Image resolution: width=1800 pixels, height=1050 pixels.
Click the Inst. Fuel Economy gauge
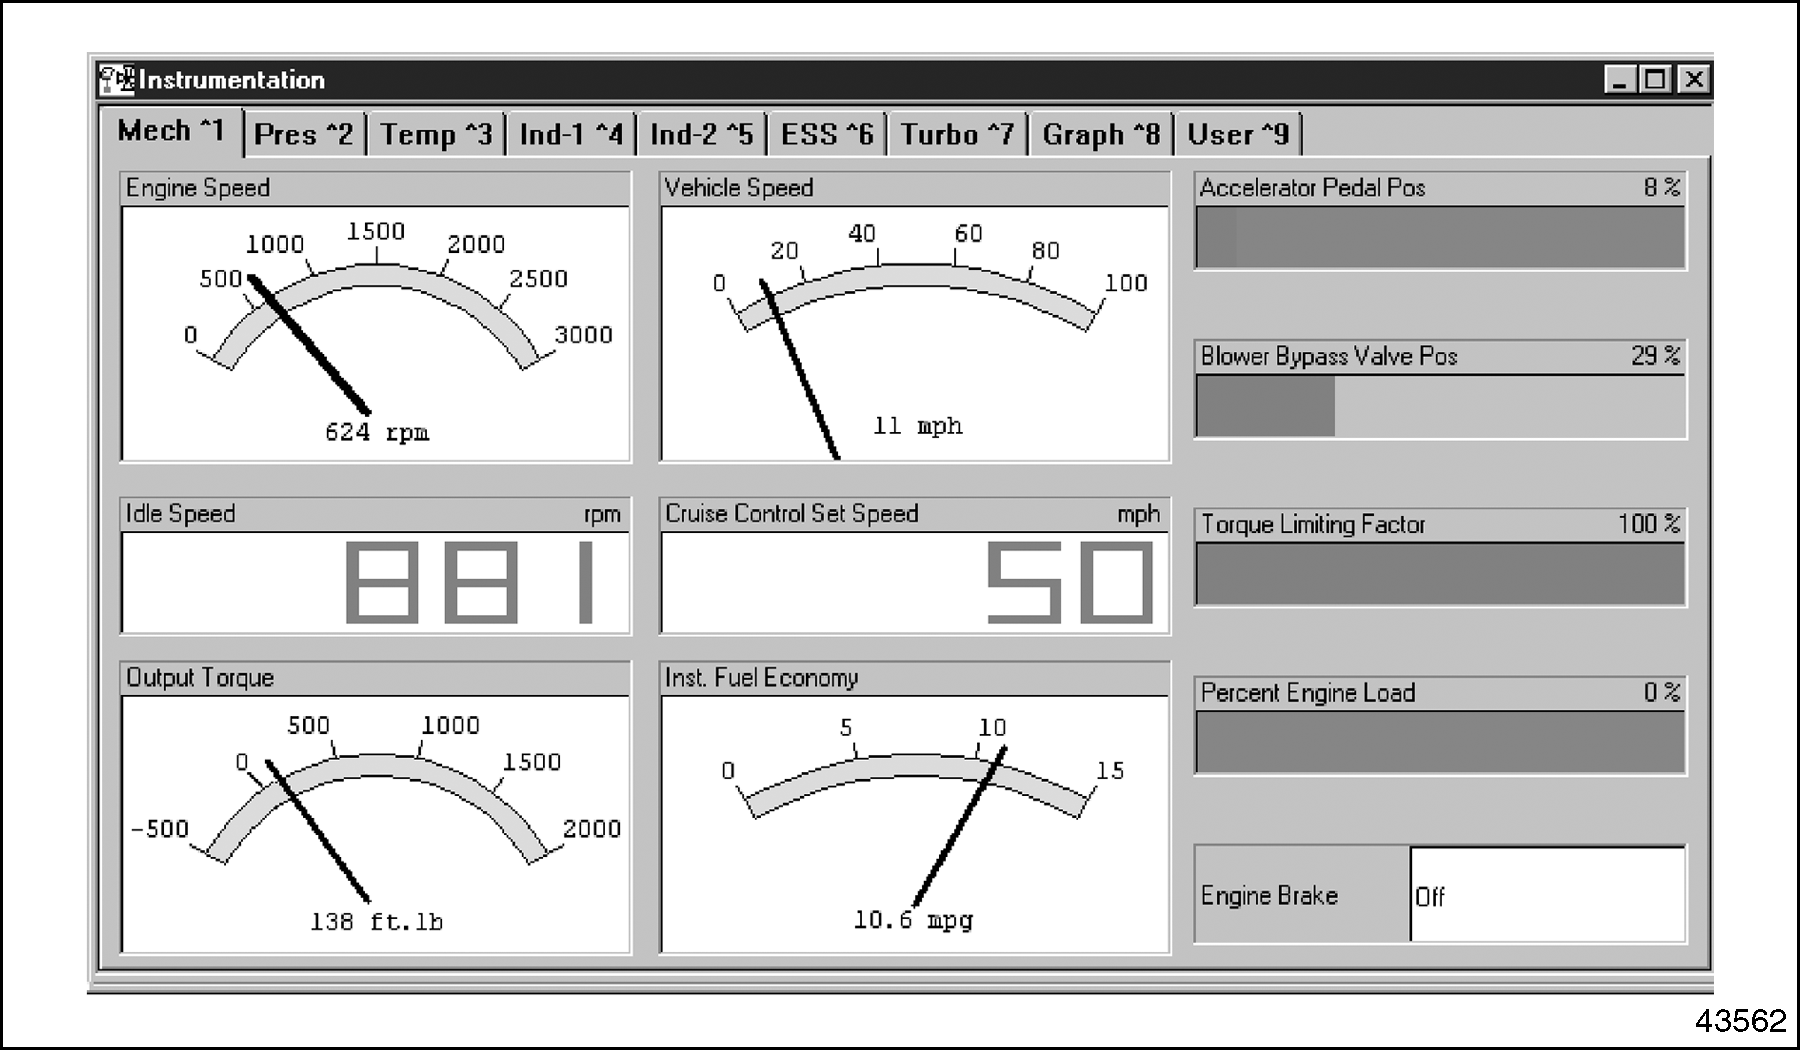tap(914, 822)
